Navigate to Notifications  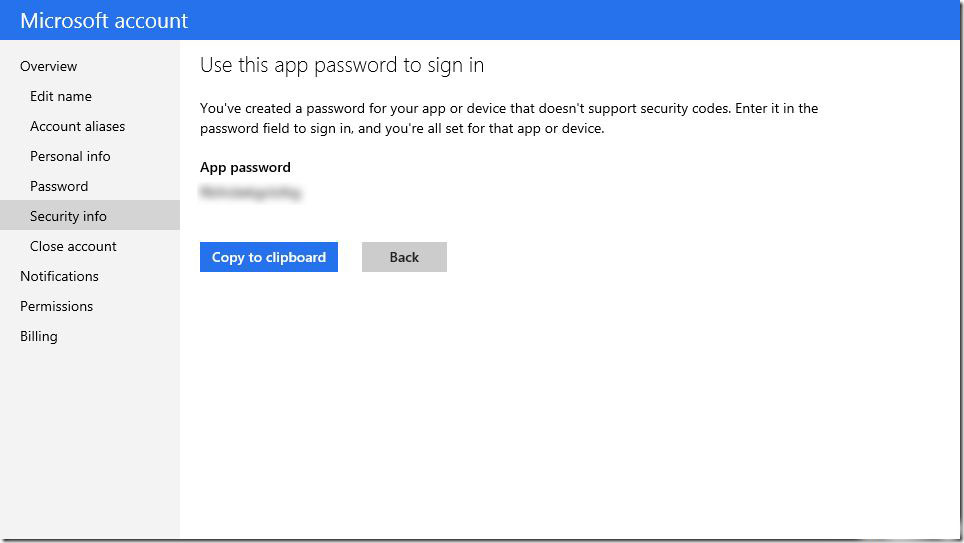click(59, 276)
